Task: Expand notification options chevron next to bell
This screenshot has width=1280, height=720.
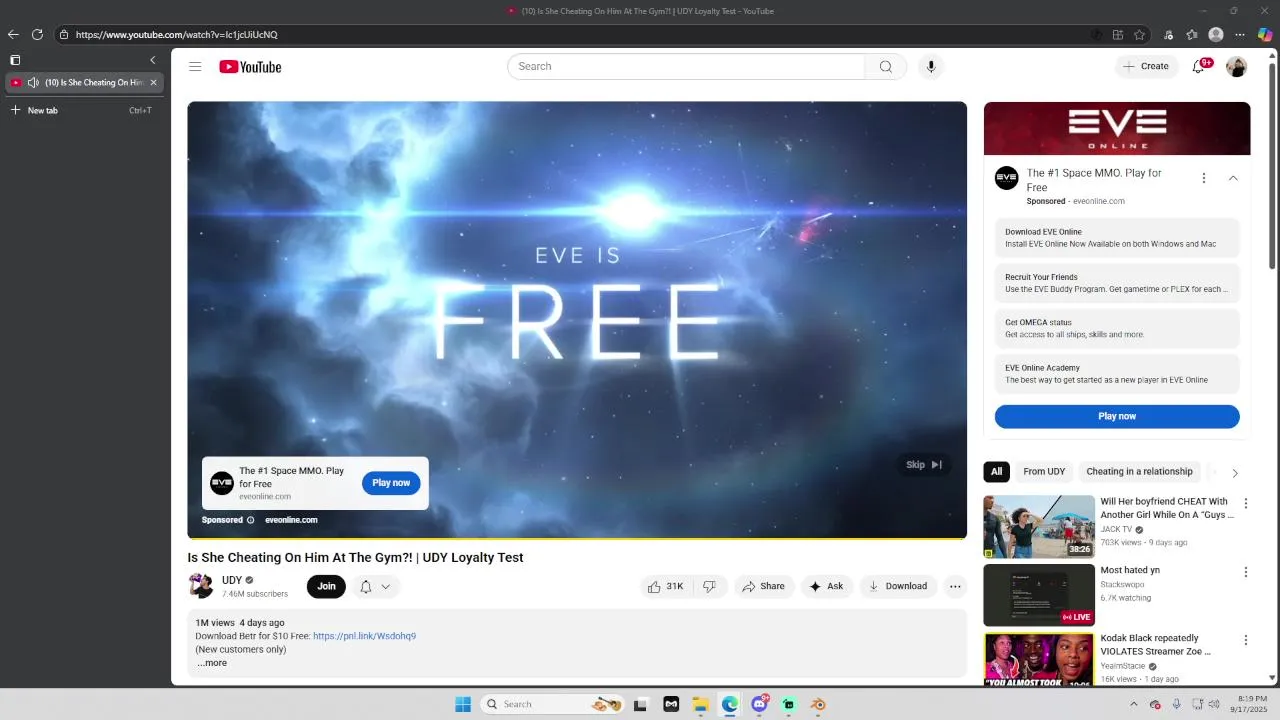Action: pyautogui.click(x=386, y=587)
